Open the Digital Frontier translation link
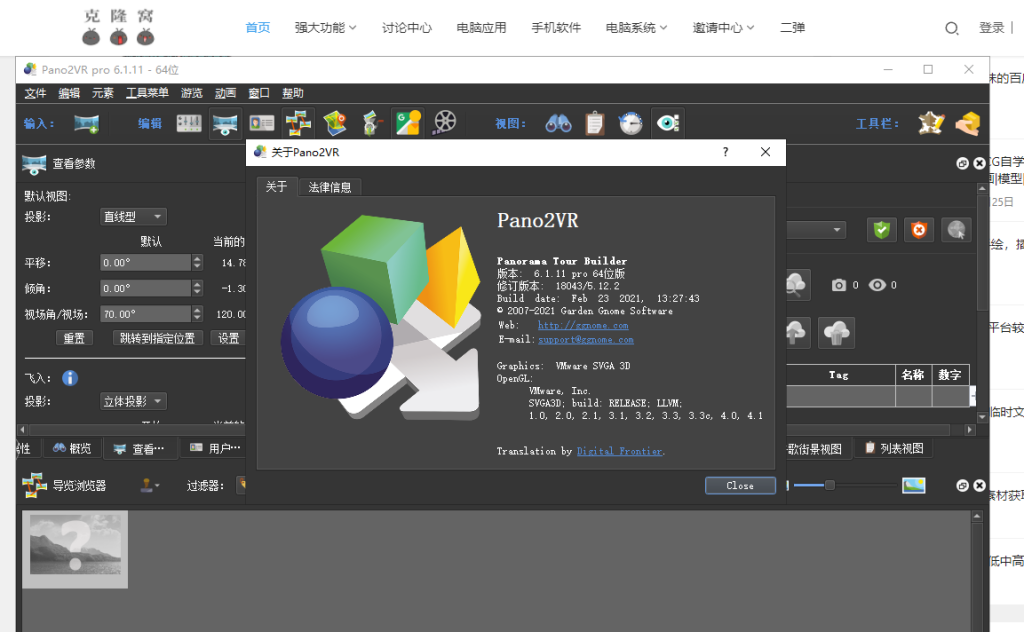The width and height of the screenshot is (1024, 632). coord(620,451)
